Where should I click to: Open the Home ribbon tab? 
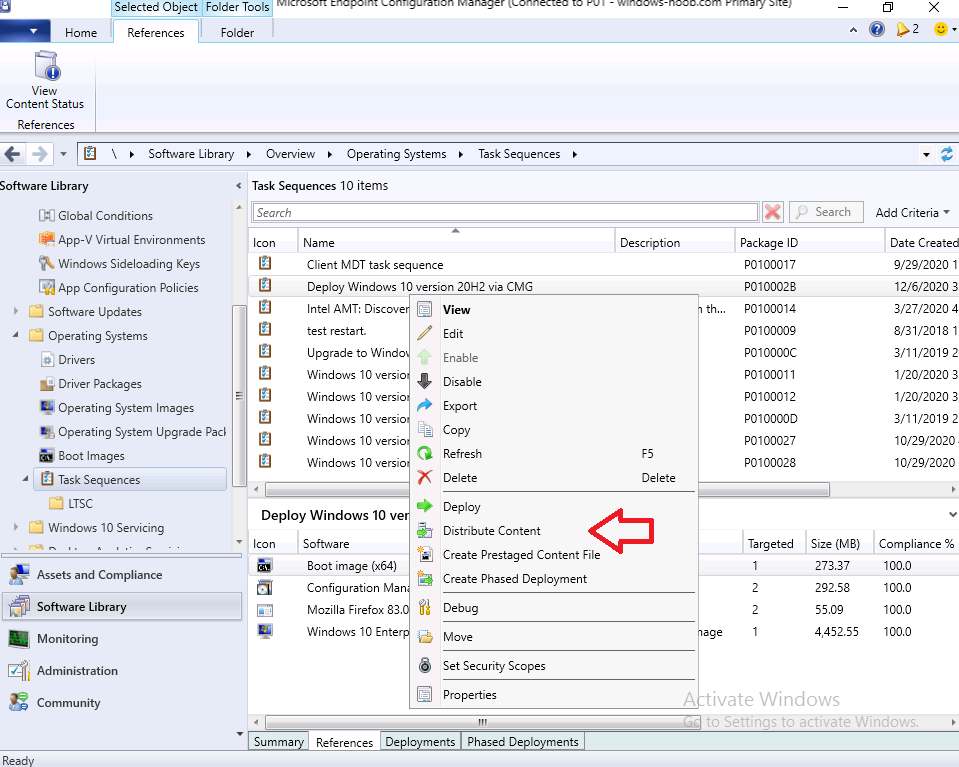(81, 32)
